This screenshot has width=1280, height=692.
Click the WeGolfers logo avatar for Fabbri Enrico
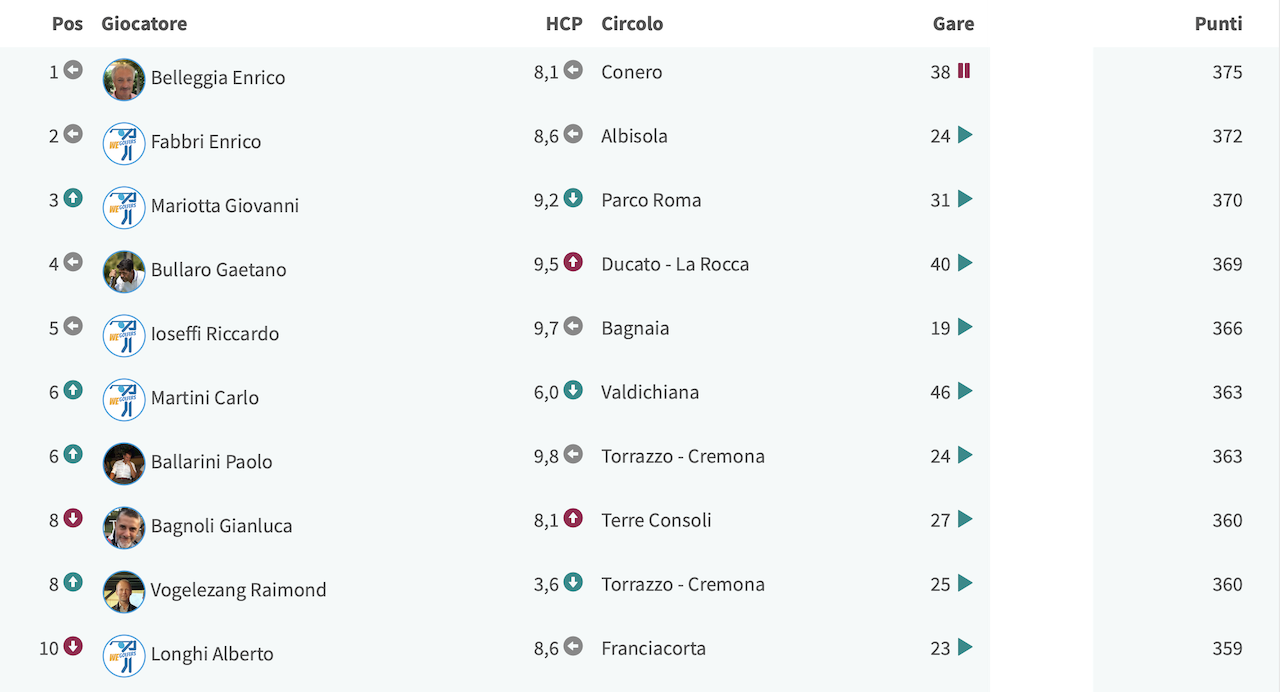tap(124, 143)
